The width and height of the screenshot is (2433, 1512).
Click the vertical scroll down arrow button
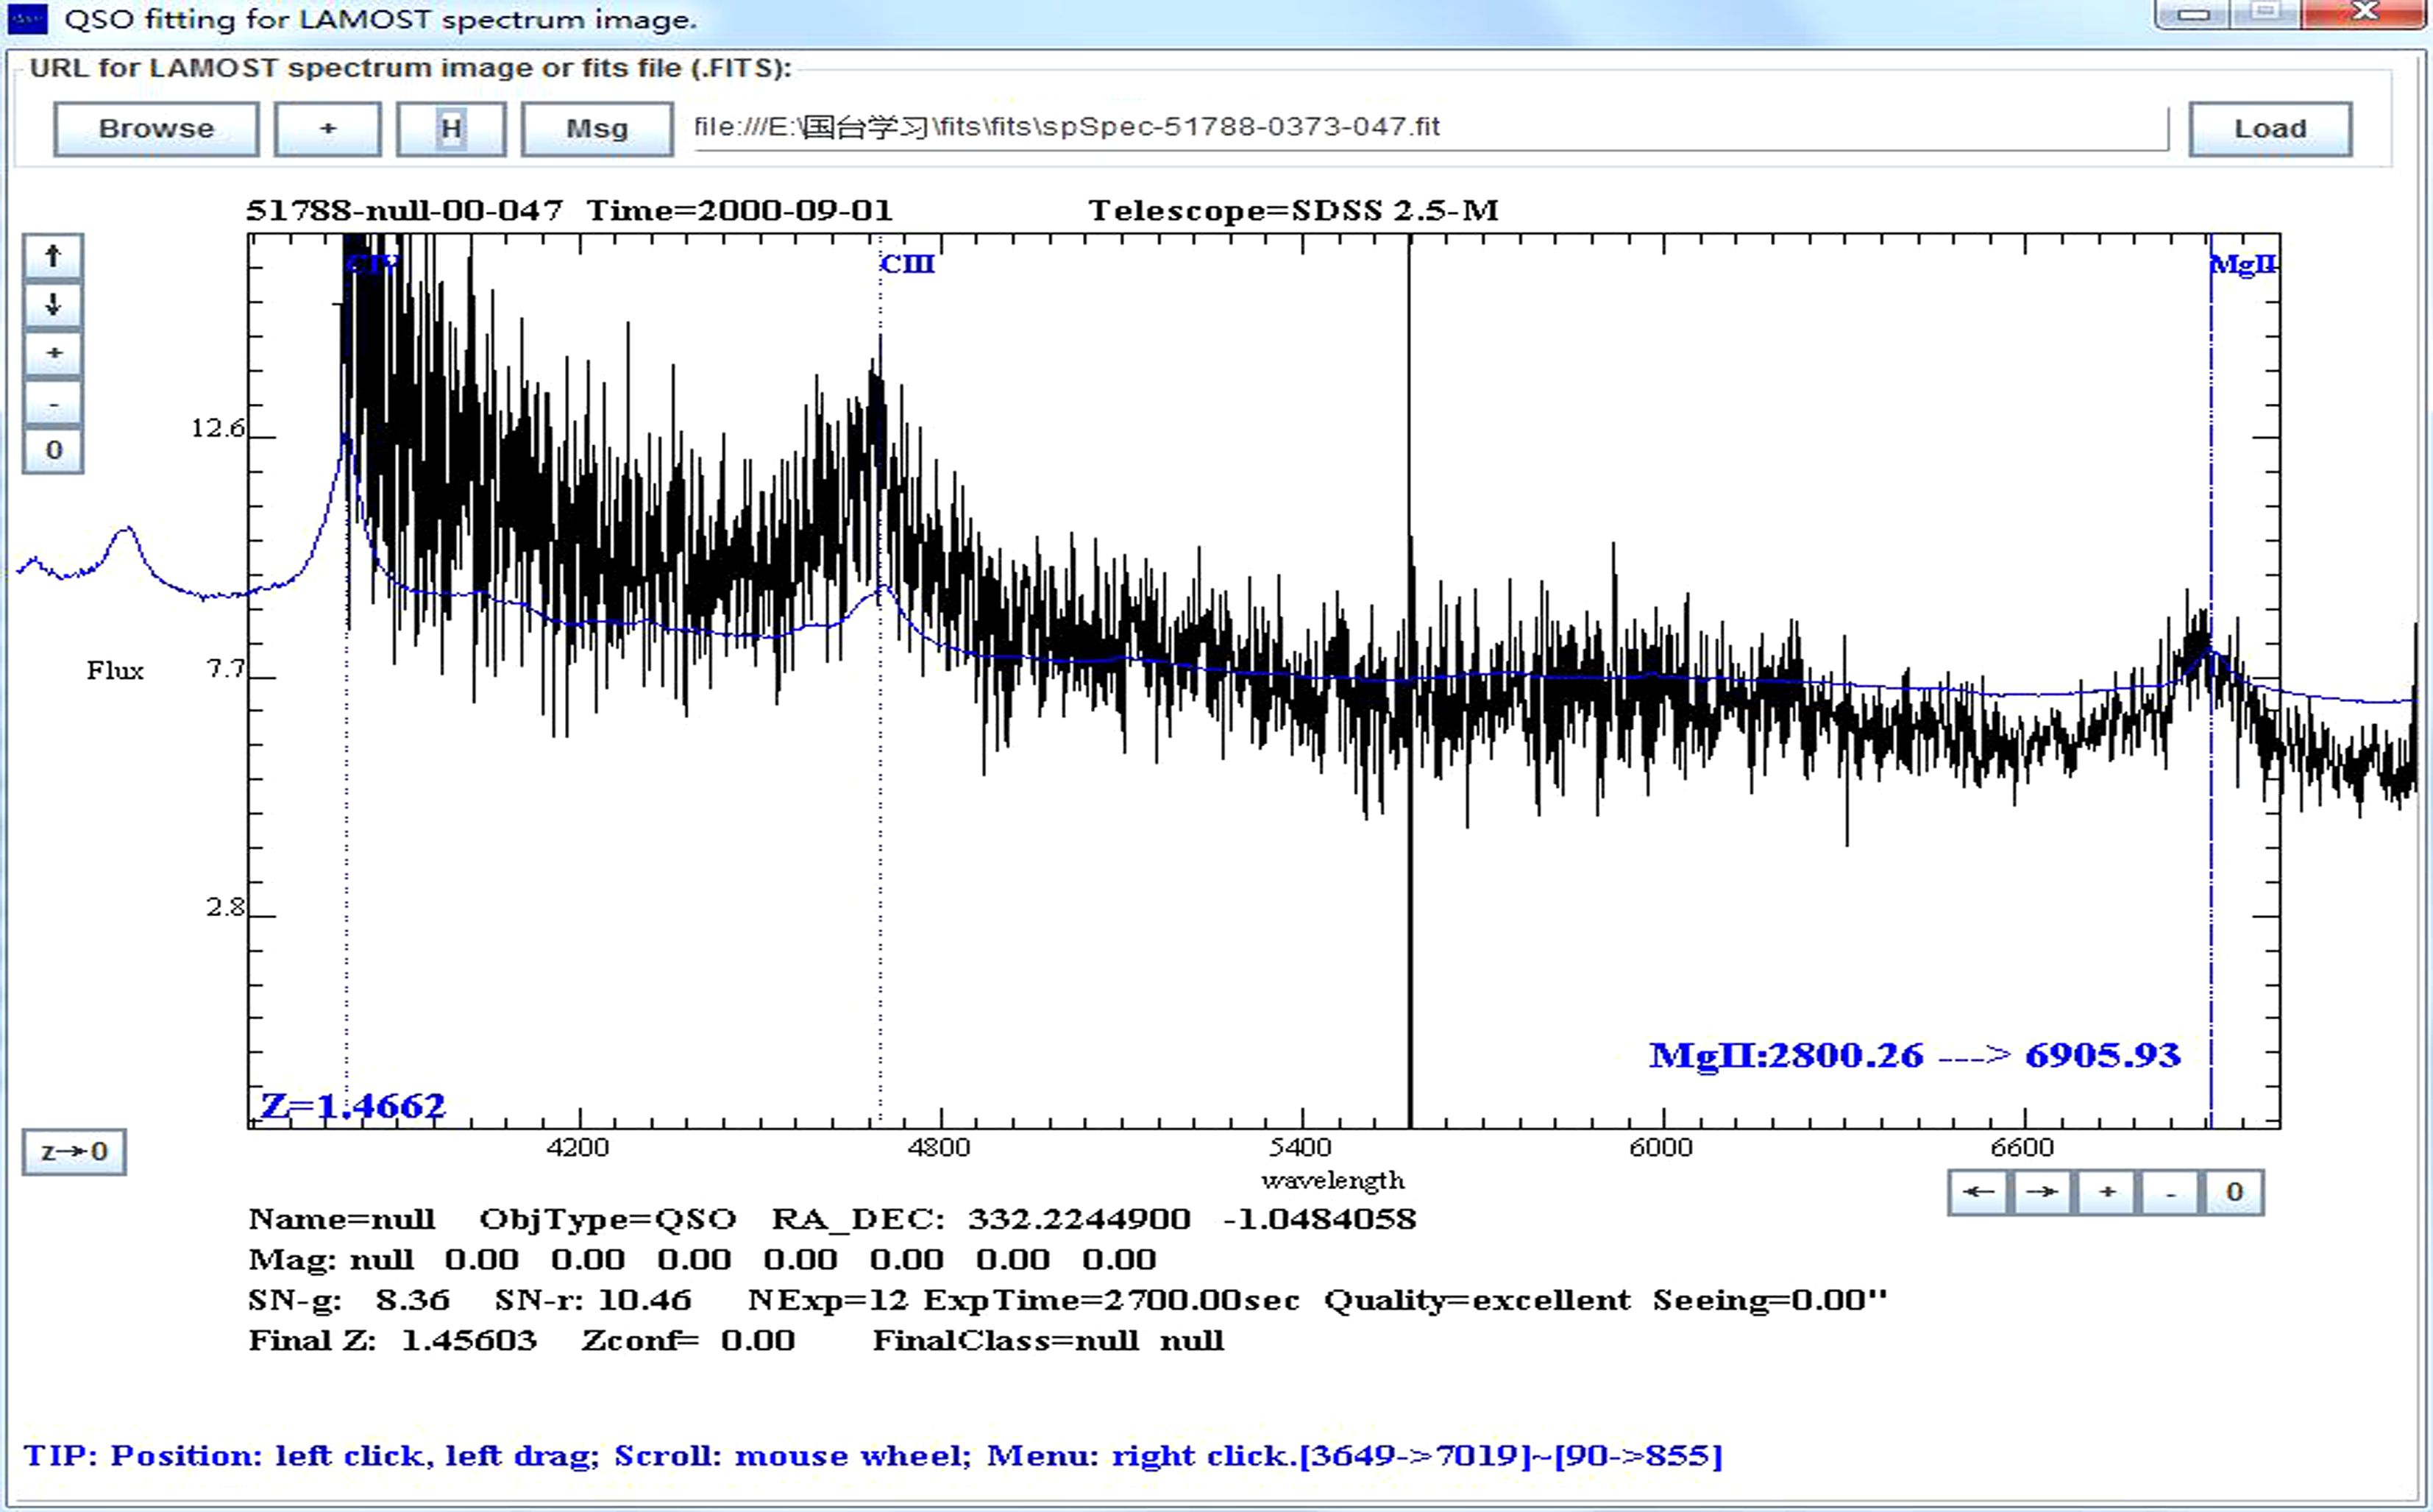pyautogui.click(x=53, y=305)
